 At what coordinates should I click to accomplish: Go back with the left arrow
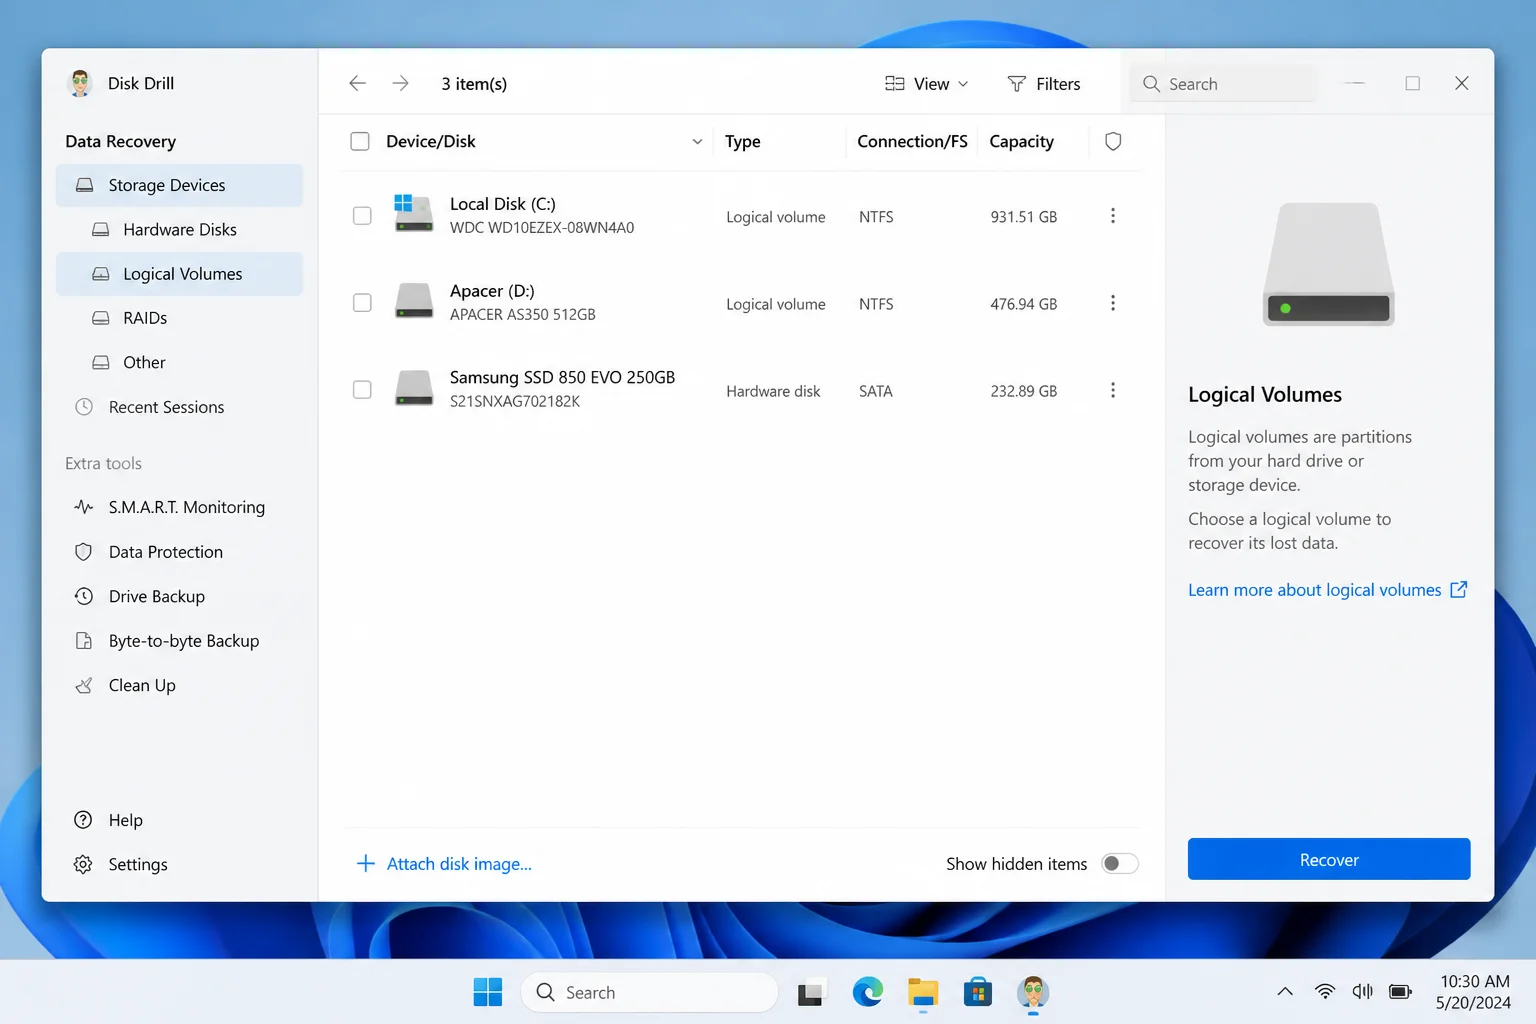(357, 83)
